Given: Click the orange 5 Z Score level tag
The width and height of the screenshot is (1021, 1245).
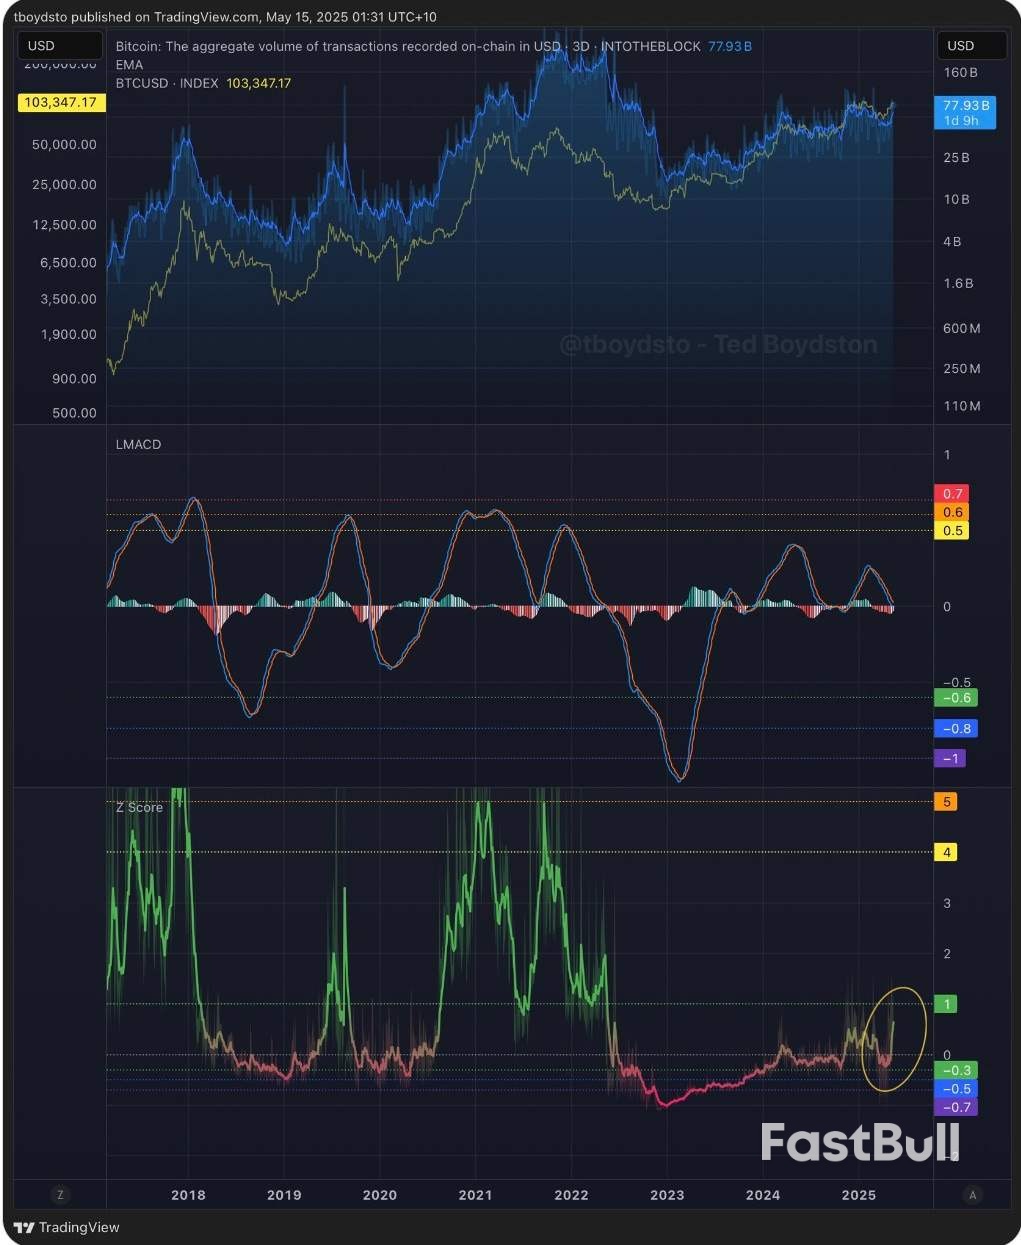Looking at the screenshot, I should pos(946,802).
